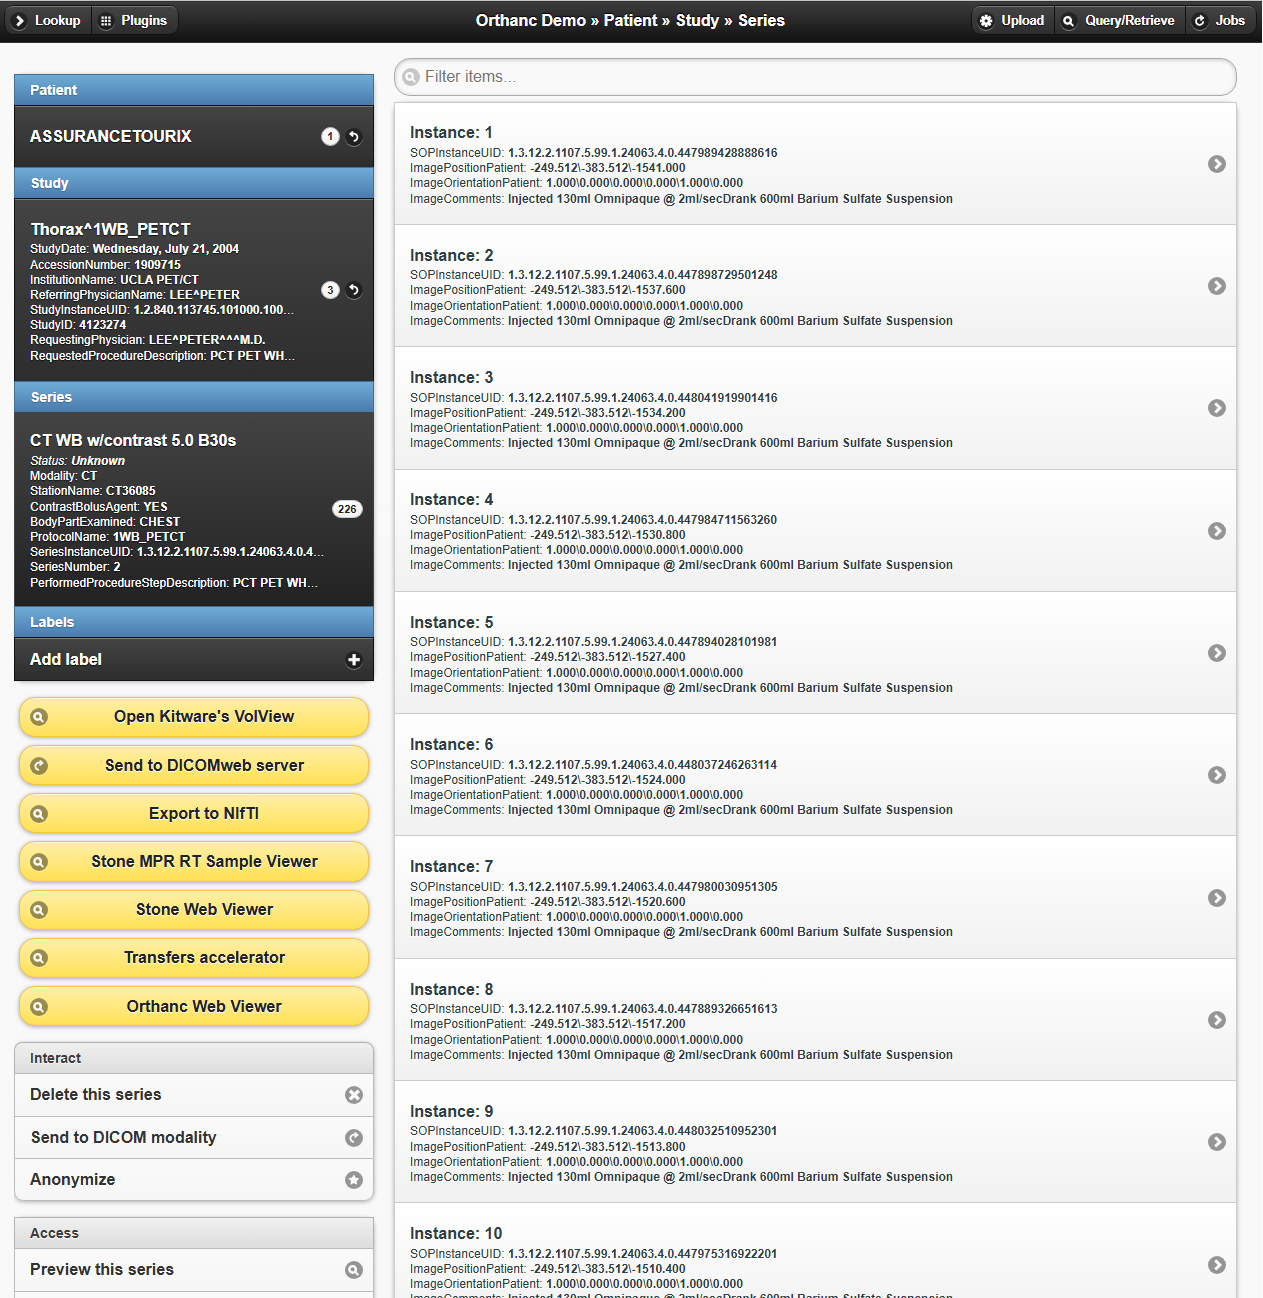
Task: Click SOPInstanceUID ending 447980030951305
Action: (x=594, y=887)
